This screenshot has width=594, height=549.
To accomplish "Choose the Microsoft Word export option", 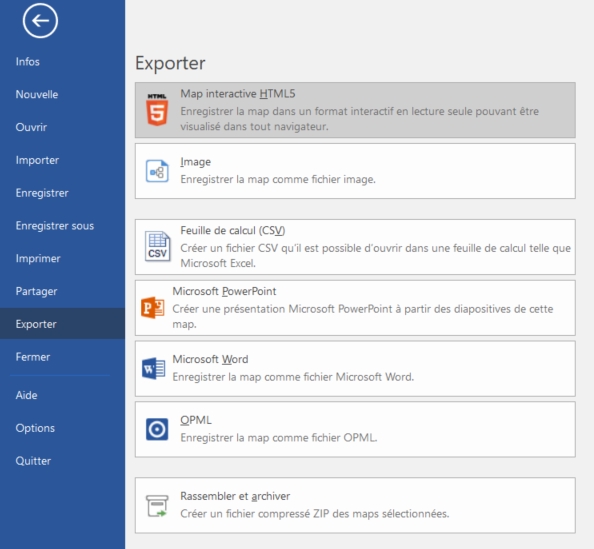I will [355, 369].
